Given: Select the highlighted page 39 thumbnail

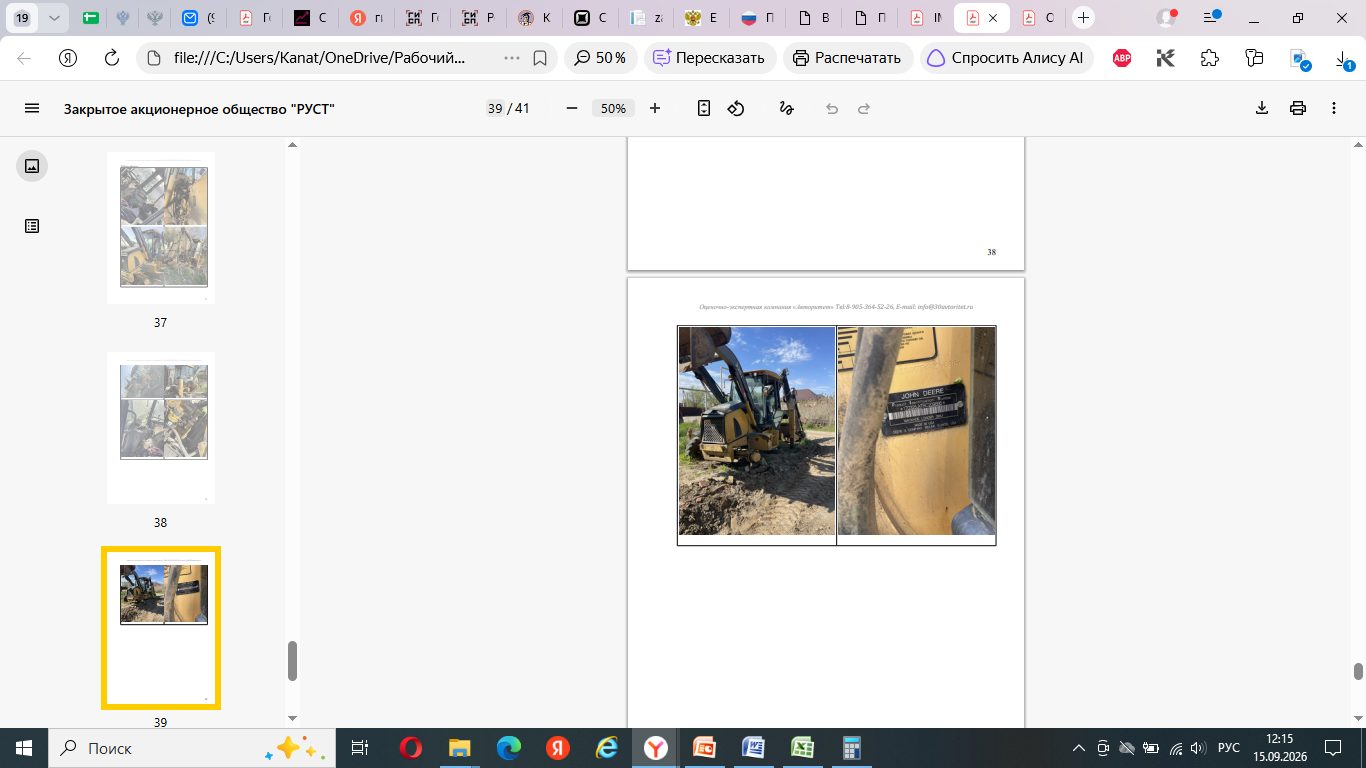Looking at the screenshot, I should click(161, 628).
